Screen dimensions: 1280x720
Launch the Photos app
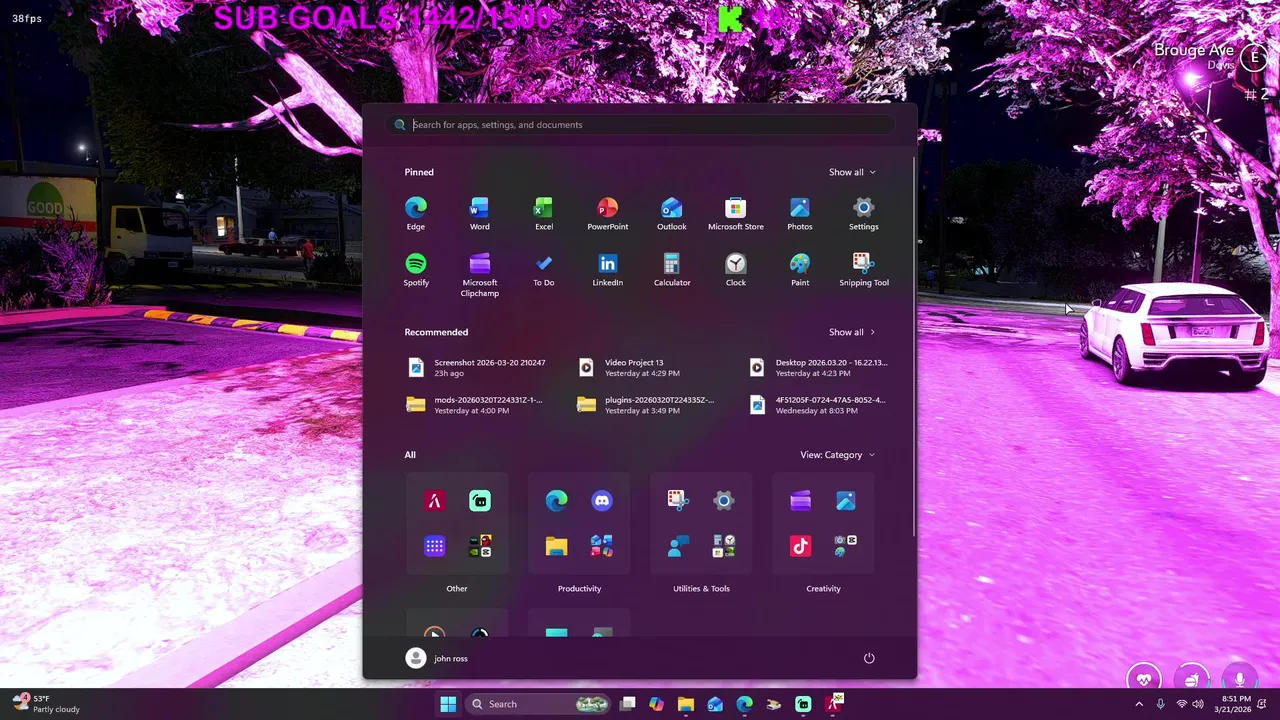[x=800, y=213]
